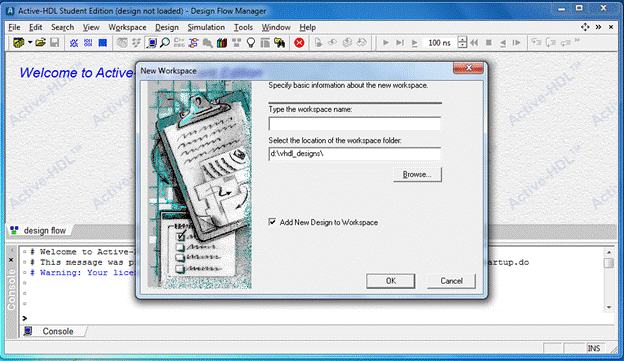Click the workspace name input field
Screen dimensions: 624x361
(x=355, y=124)
